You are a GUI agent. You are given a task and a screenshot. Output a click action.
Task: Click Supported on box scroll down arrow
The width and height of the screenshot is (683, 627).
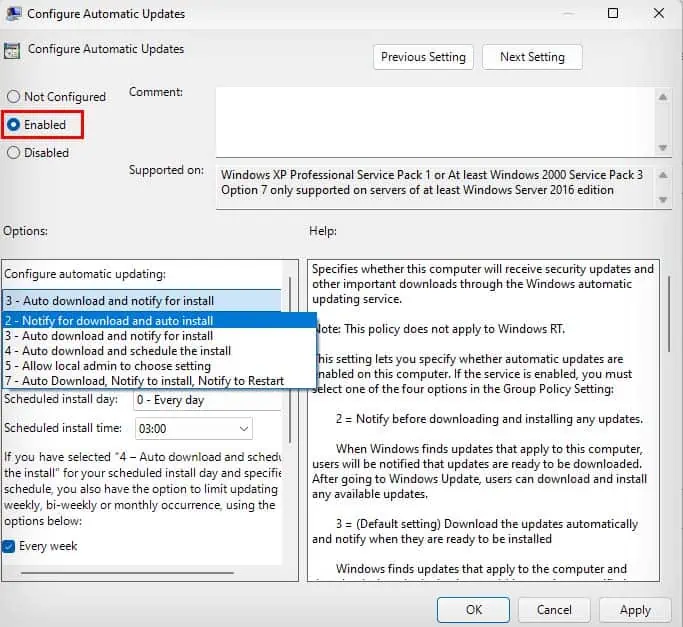(663, 200)
